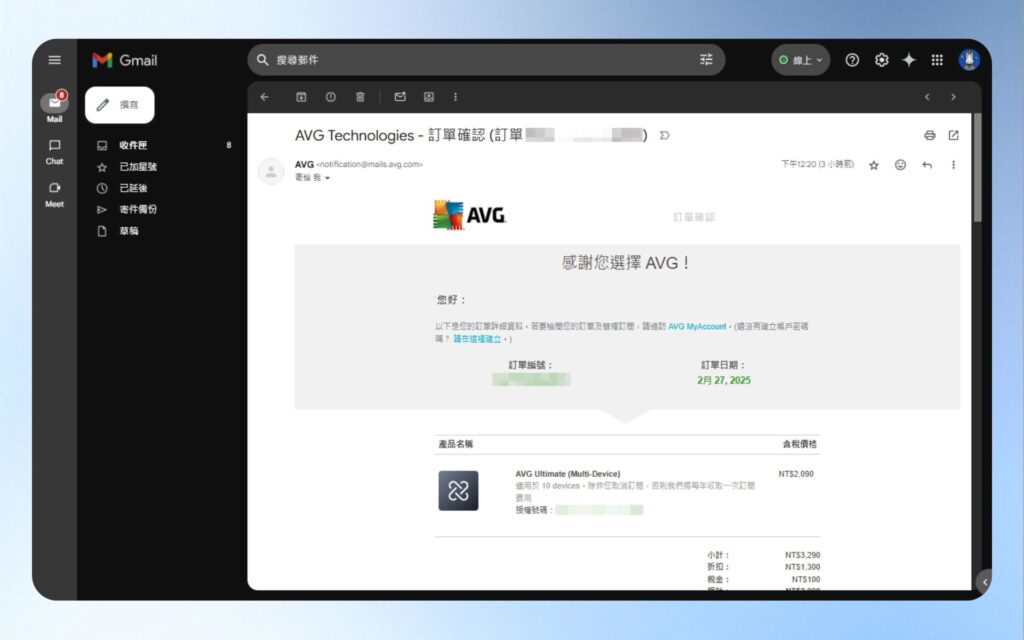
Task: Reply to the AVG email
Action: tap(927, 165)
